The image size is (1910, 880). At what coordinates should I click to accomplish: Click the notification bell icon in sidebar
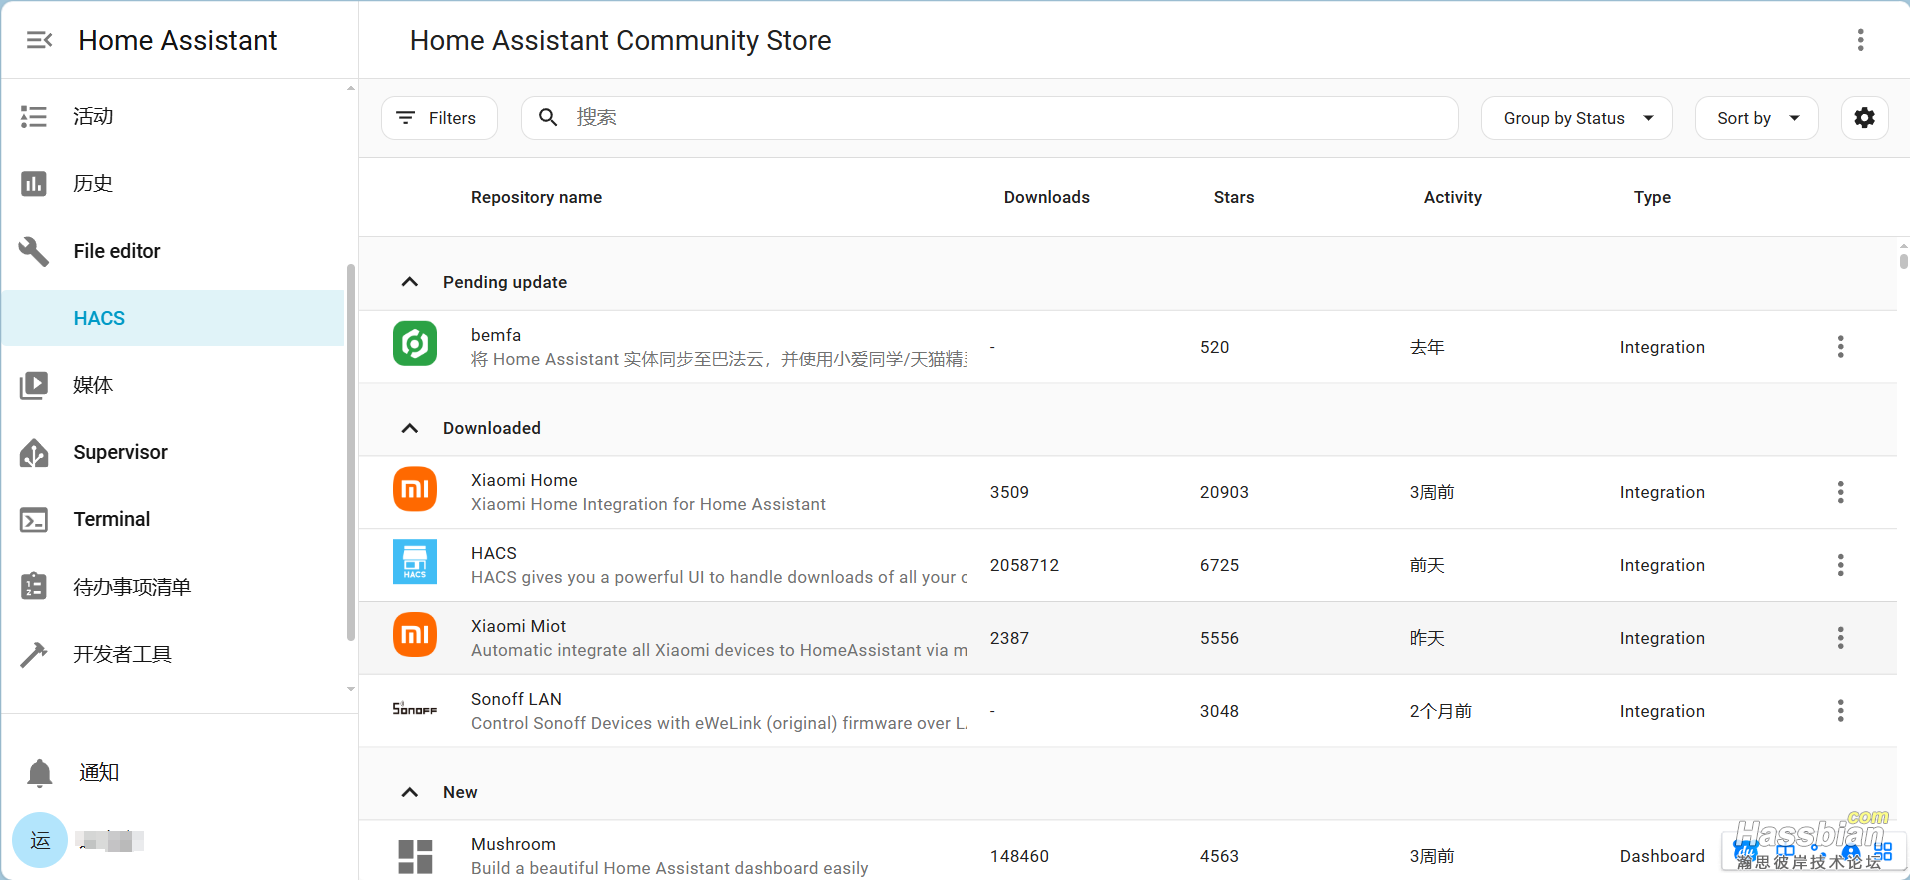tap(40, 773)
